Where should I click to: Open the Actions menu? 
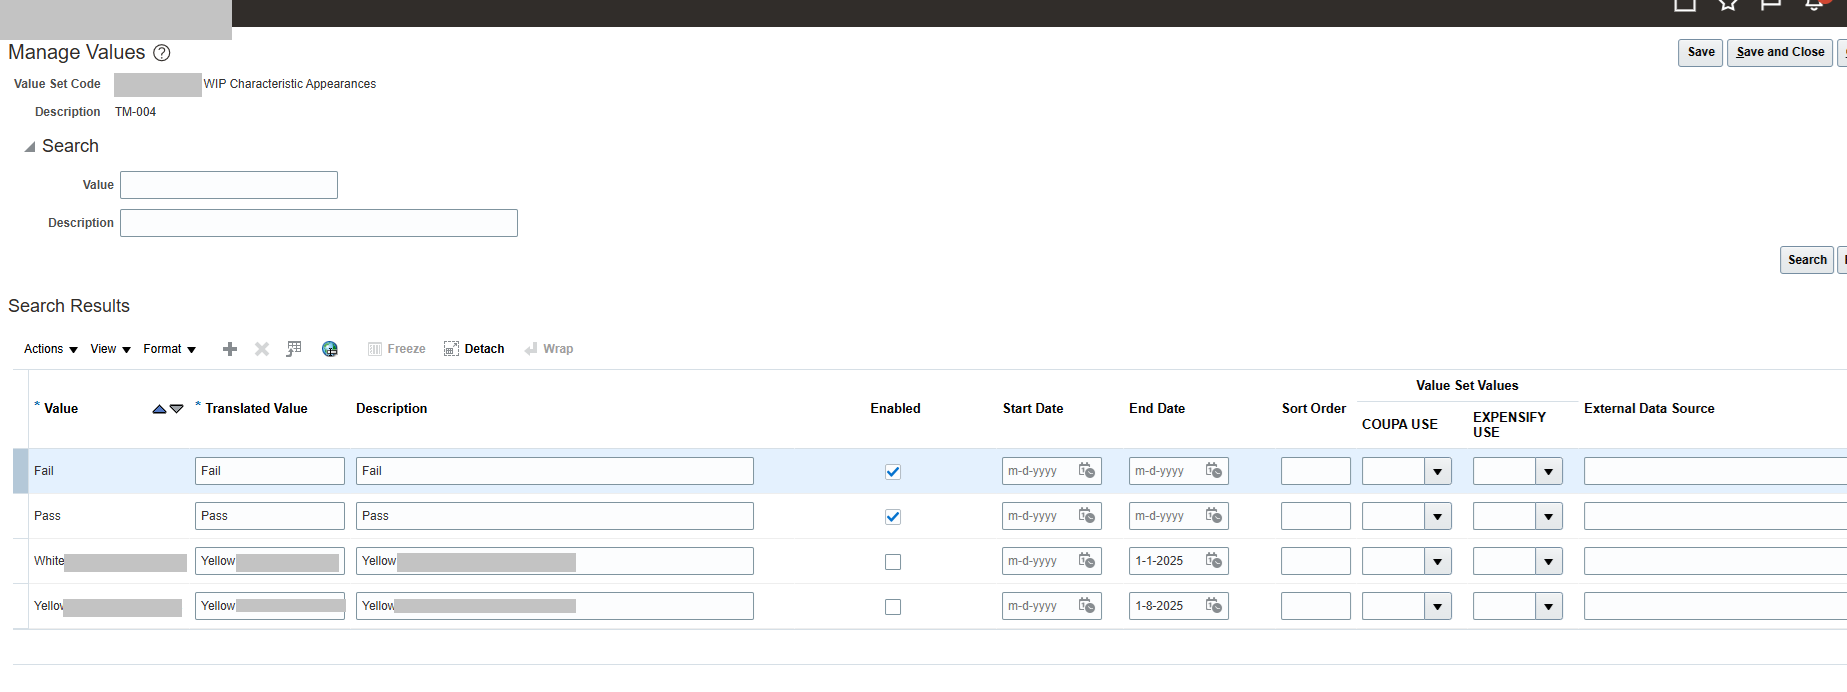[51, 349]
